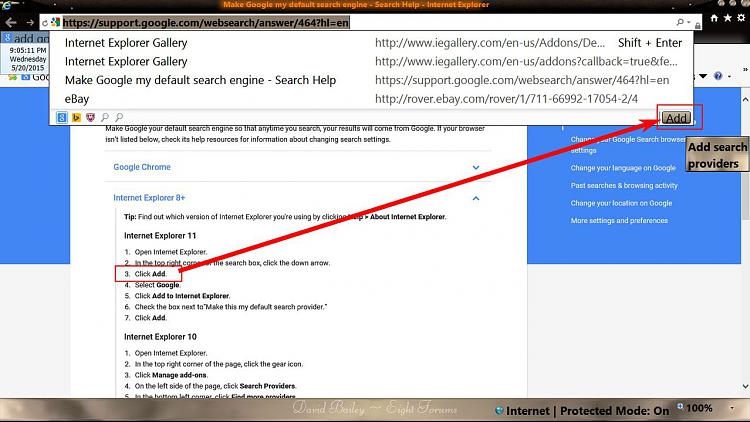Click 'Protected Mode: On' status text

coord(615,411)
